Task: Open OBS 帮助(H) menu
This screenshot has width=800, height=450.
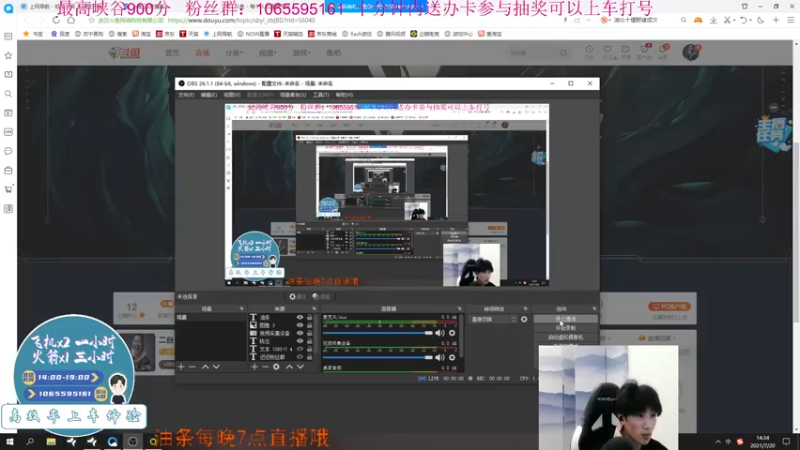Action: click(x=344, y=95)
